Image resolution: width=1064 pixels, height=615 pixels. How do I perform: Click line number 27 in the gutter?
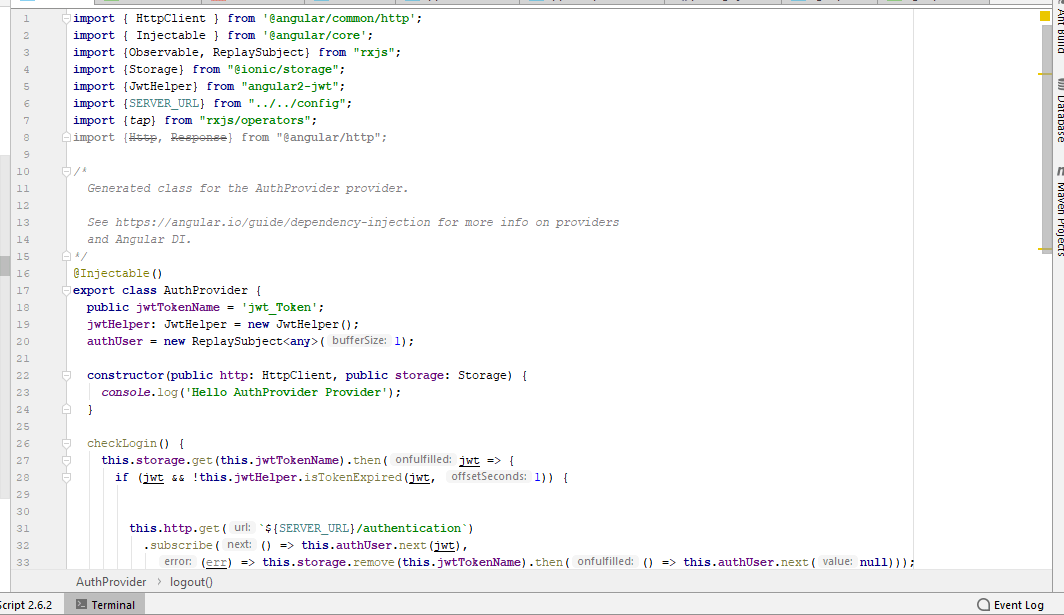(x=22, y=460)
